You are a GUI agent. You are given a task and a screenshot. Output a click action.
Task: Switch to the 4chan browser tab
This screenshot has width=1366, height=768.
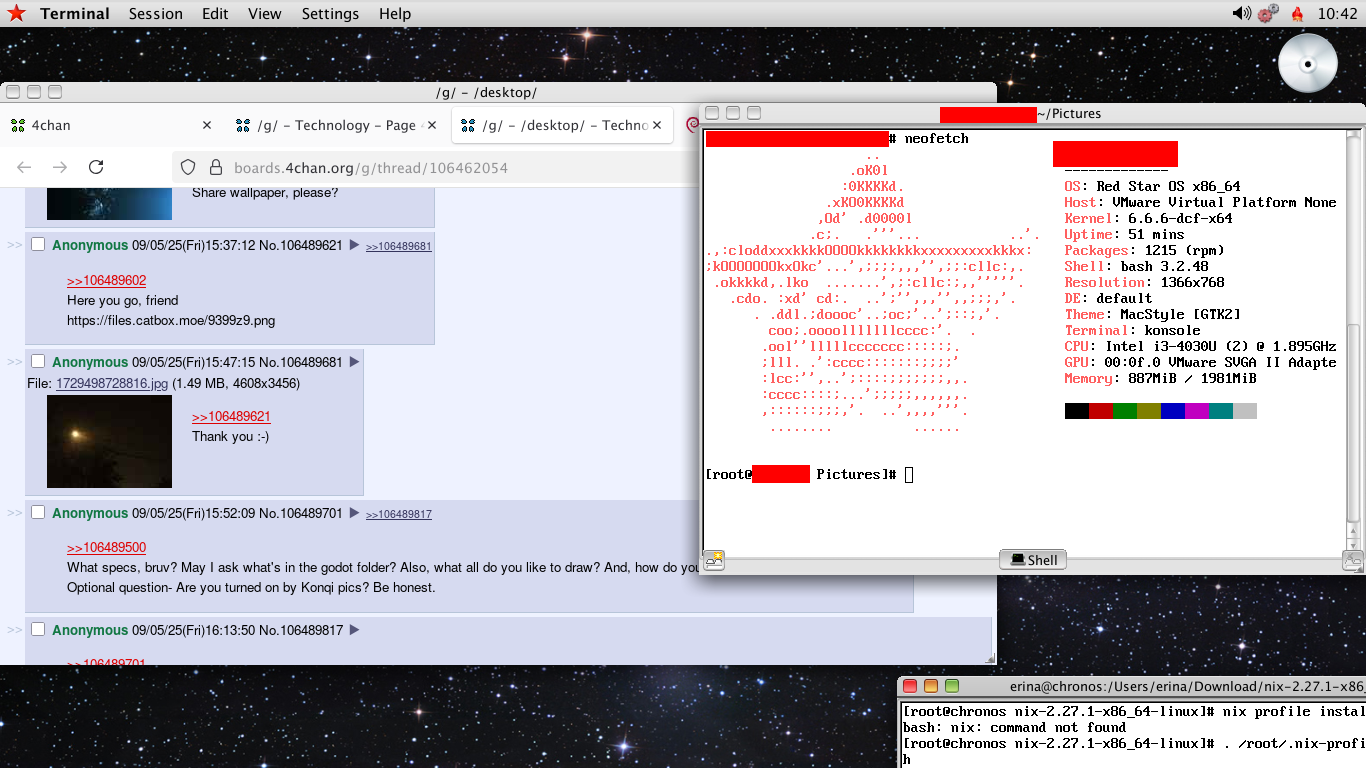(x=112, y=125)
